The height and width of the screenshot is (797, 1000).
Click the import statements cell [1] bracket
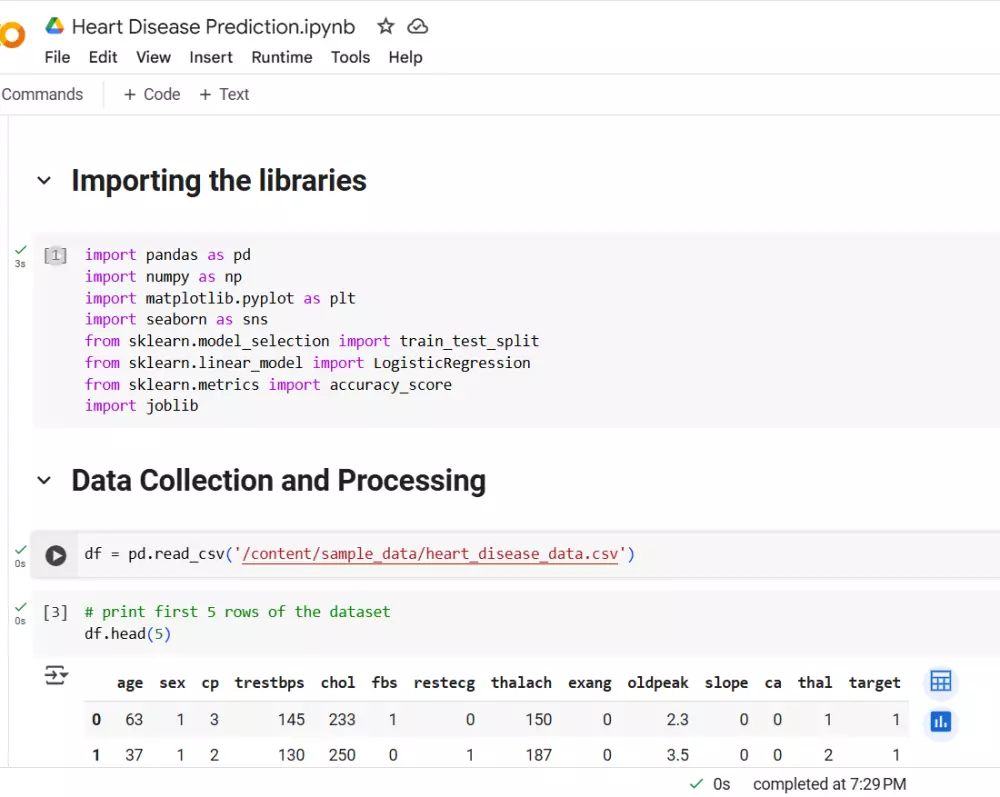55,256
